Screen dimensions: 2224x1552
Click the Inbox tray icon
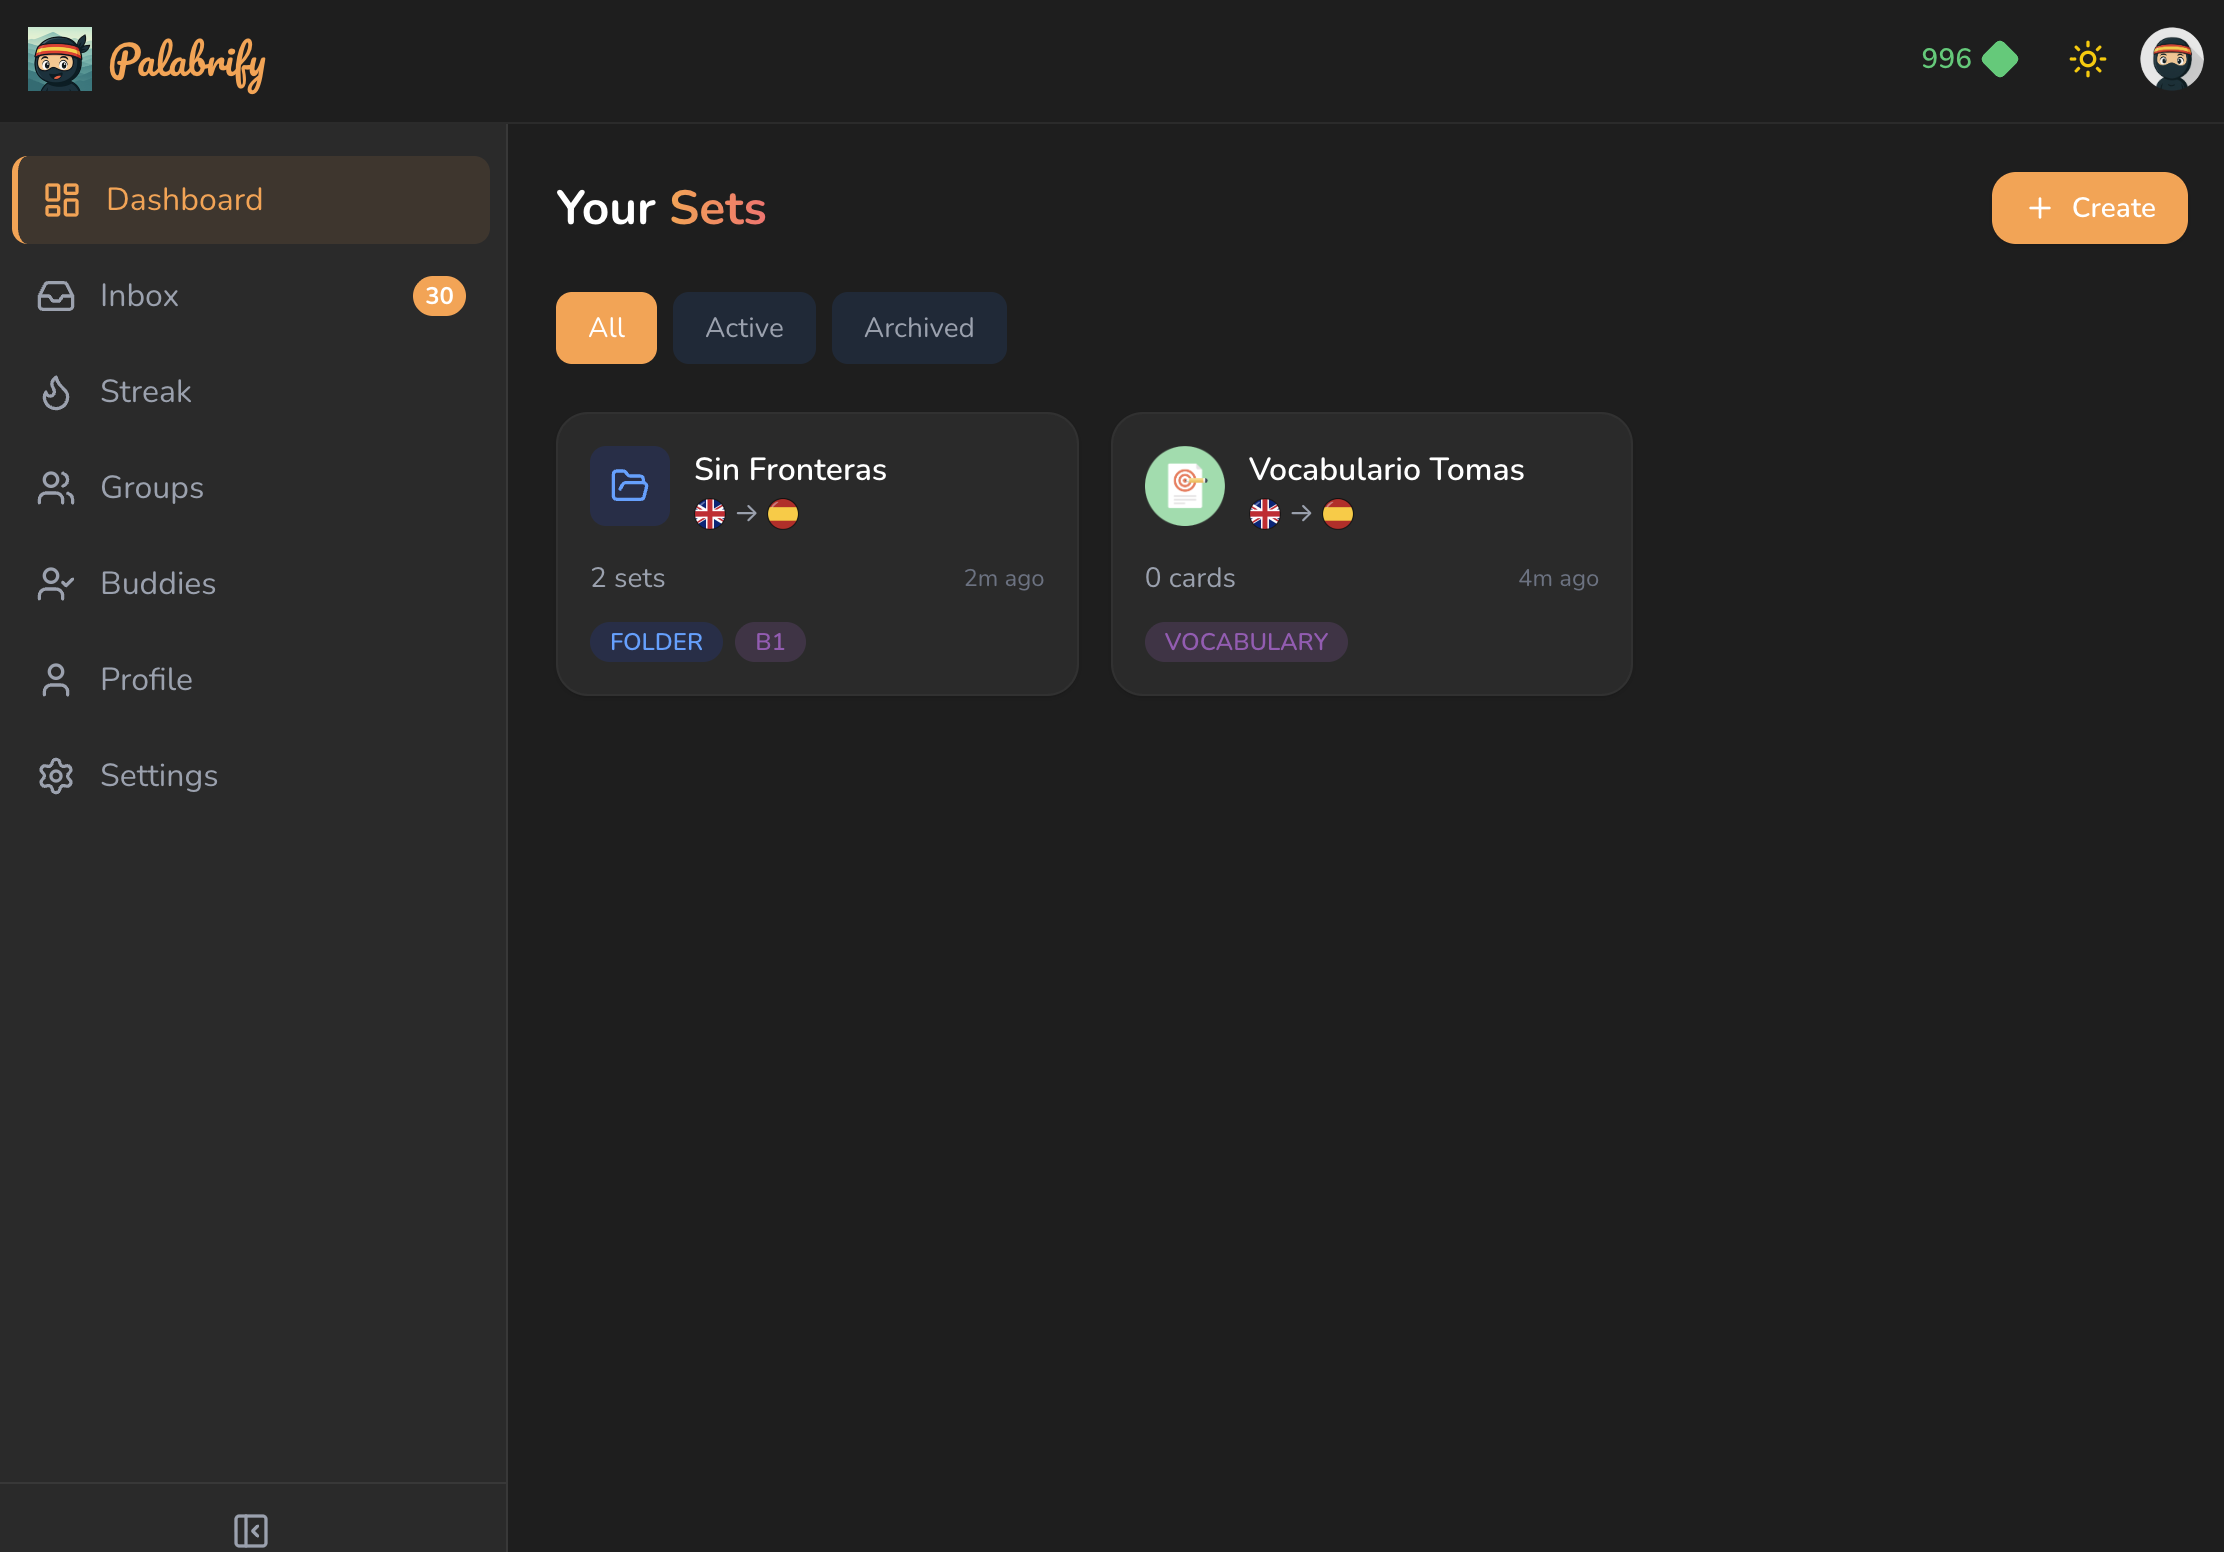[56, 296]
